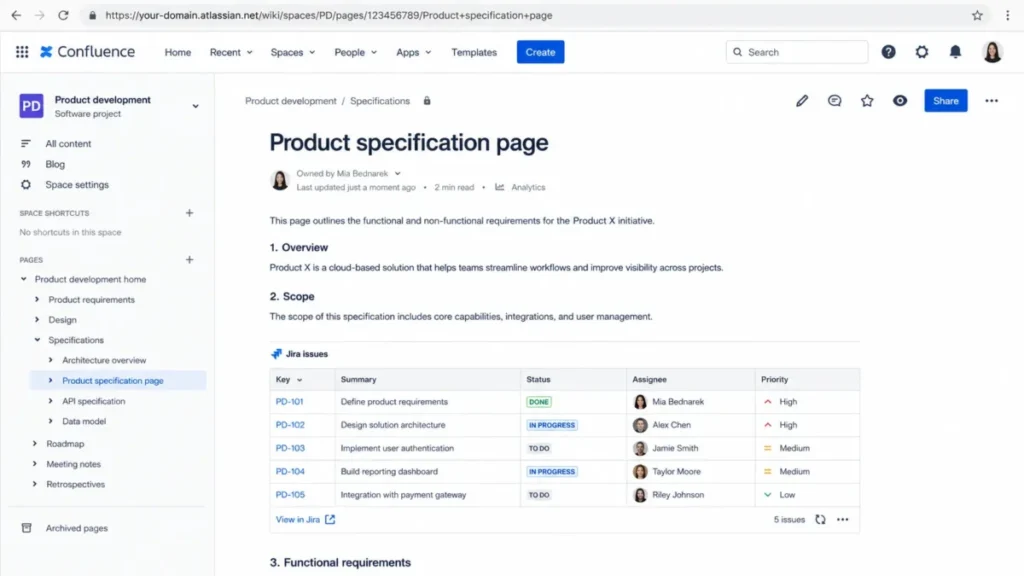
Task: Open the Help question mark icon
Action: tap(888, 52)
